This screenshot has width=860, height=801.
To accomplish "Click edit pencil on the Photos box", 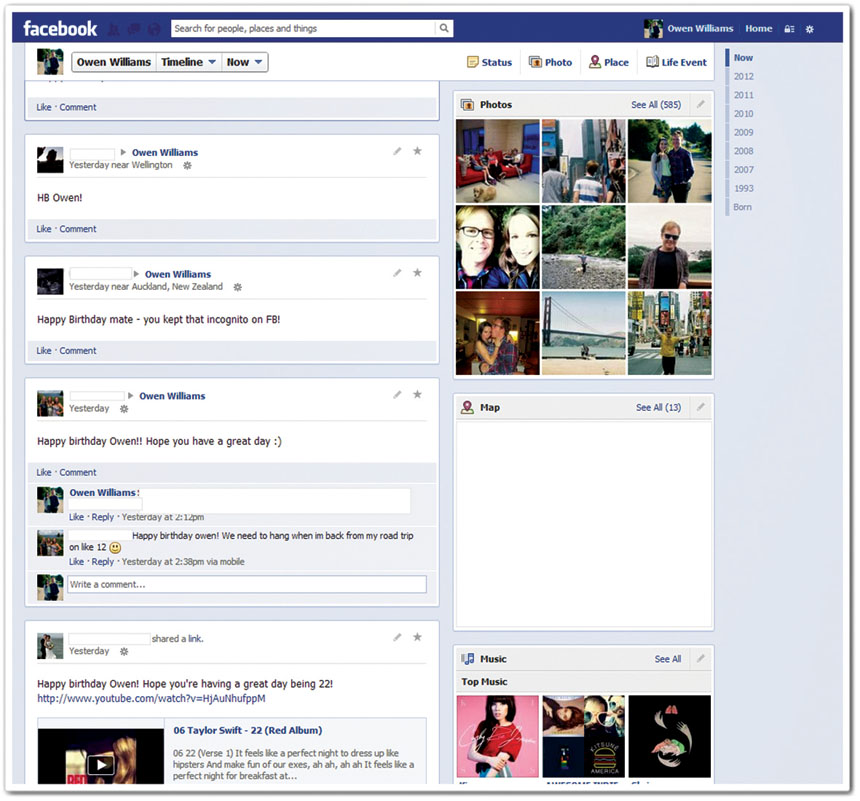I will (701, 104).
